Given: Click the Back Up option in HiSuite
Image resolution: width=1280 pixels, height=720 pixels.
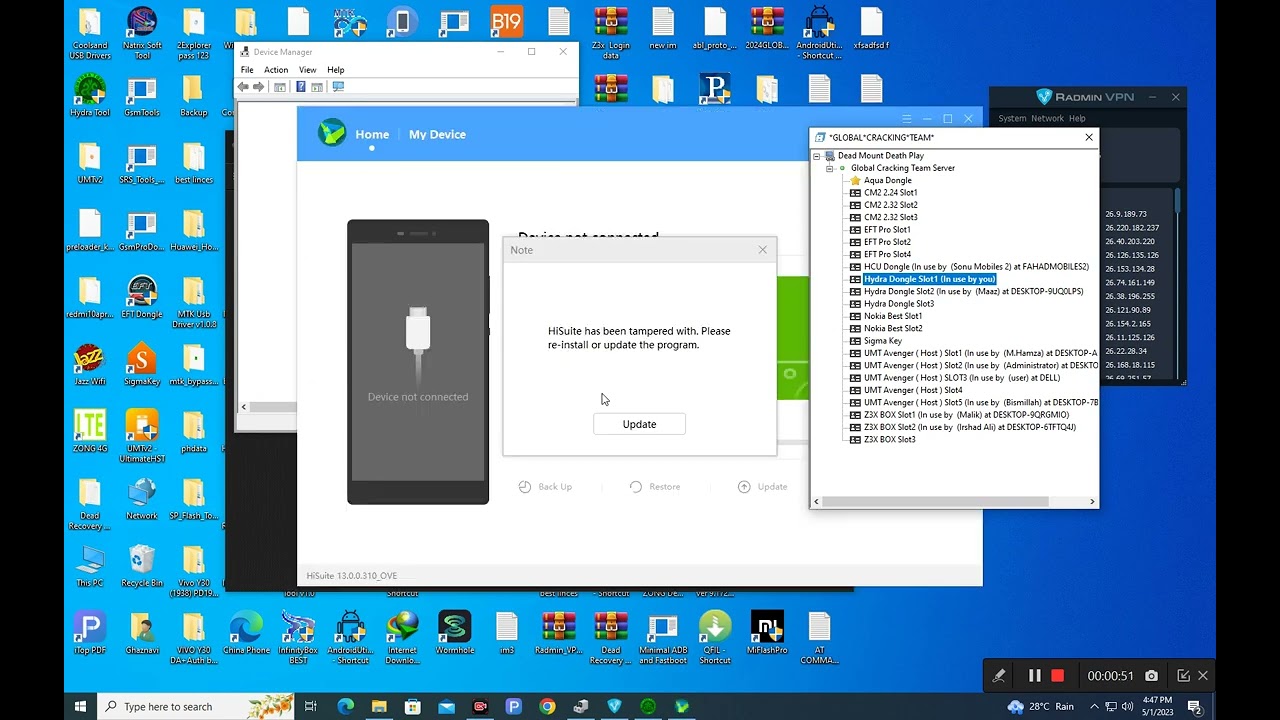Looking at the screenshot, I should pyautogui.click(x=545, y=487).
